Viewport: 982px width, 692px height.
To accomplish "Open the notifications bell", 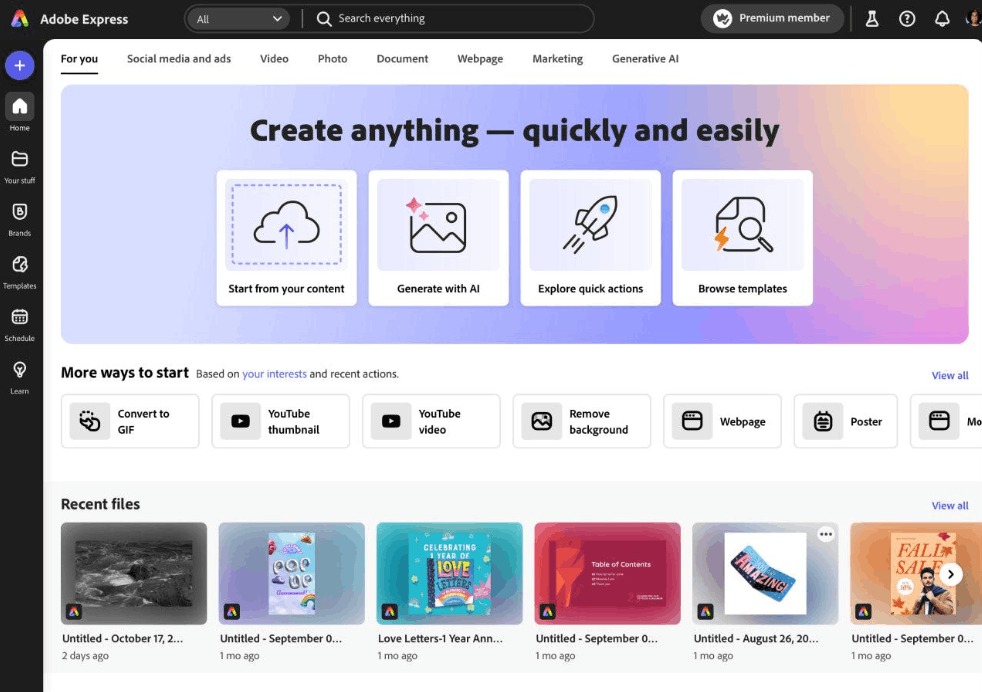I will (x=942, y=19).
